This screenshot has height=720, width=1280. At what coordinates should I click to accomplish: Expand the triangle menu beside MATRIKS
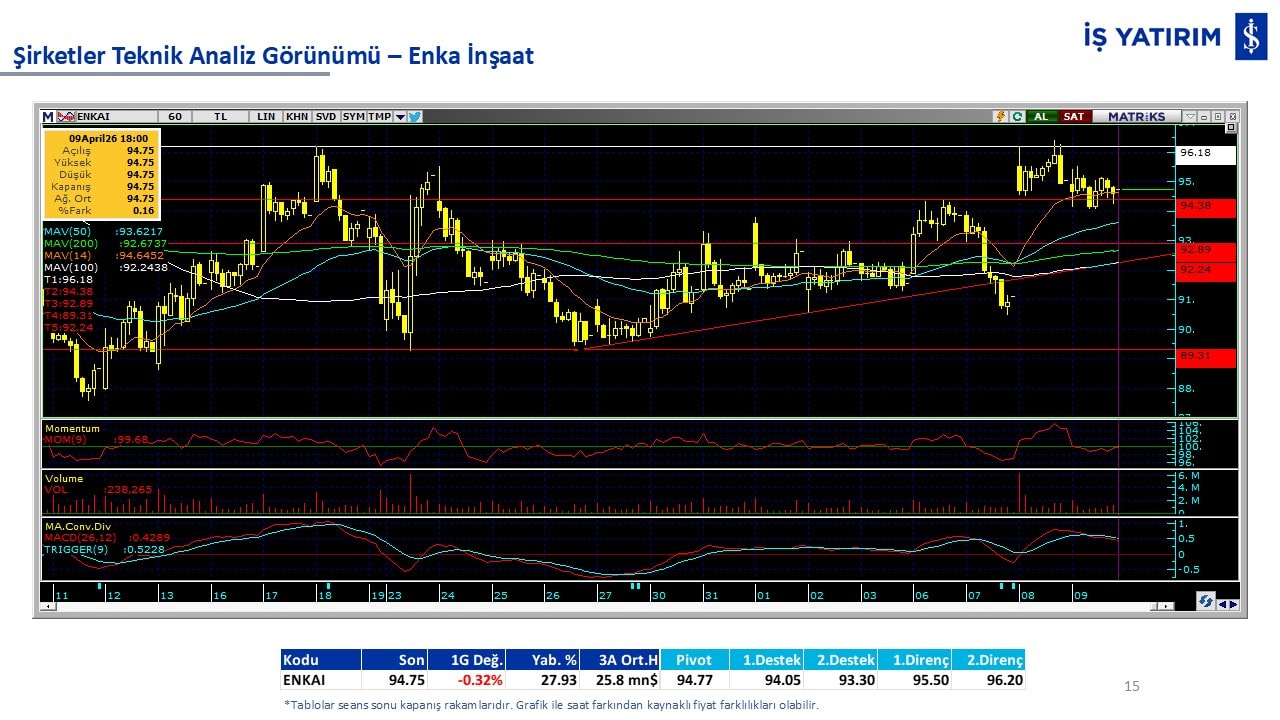coord(1189,116)
